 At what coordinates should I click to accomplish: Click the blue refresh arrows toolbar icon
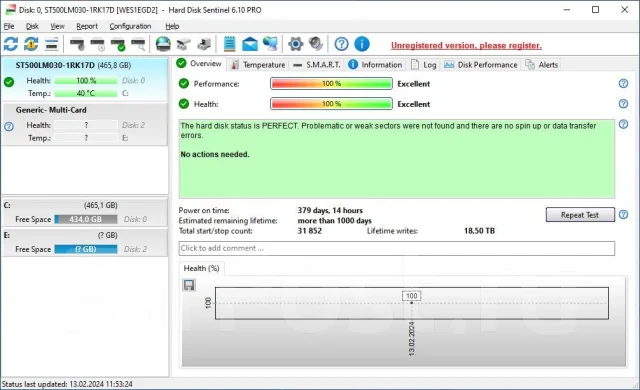coord(11,44)
